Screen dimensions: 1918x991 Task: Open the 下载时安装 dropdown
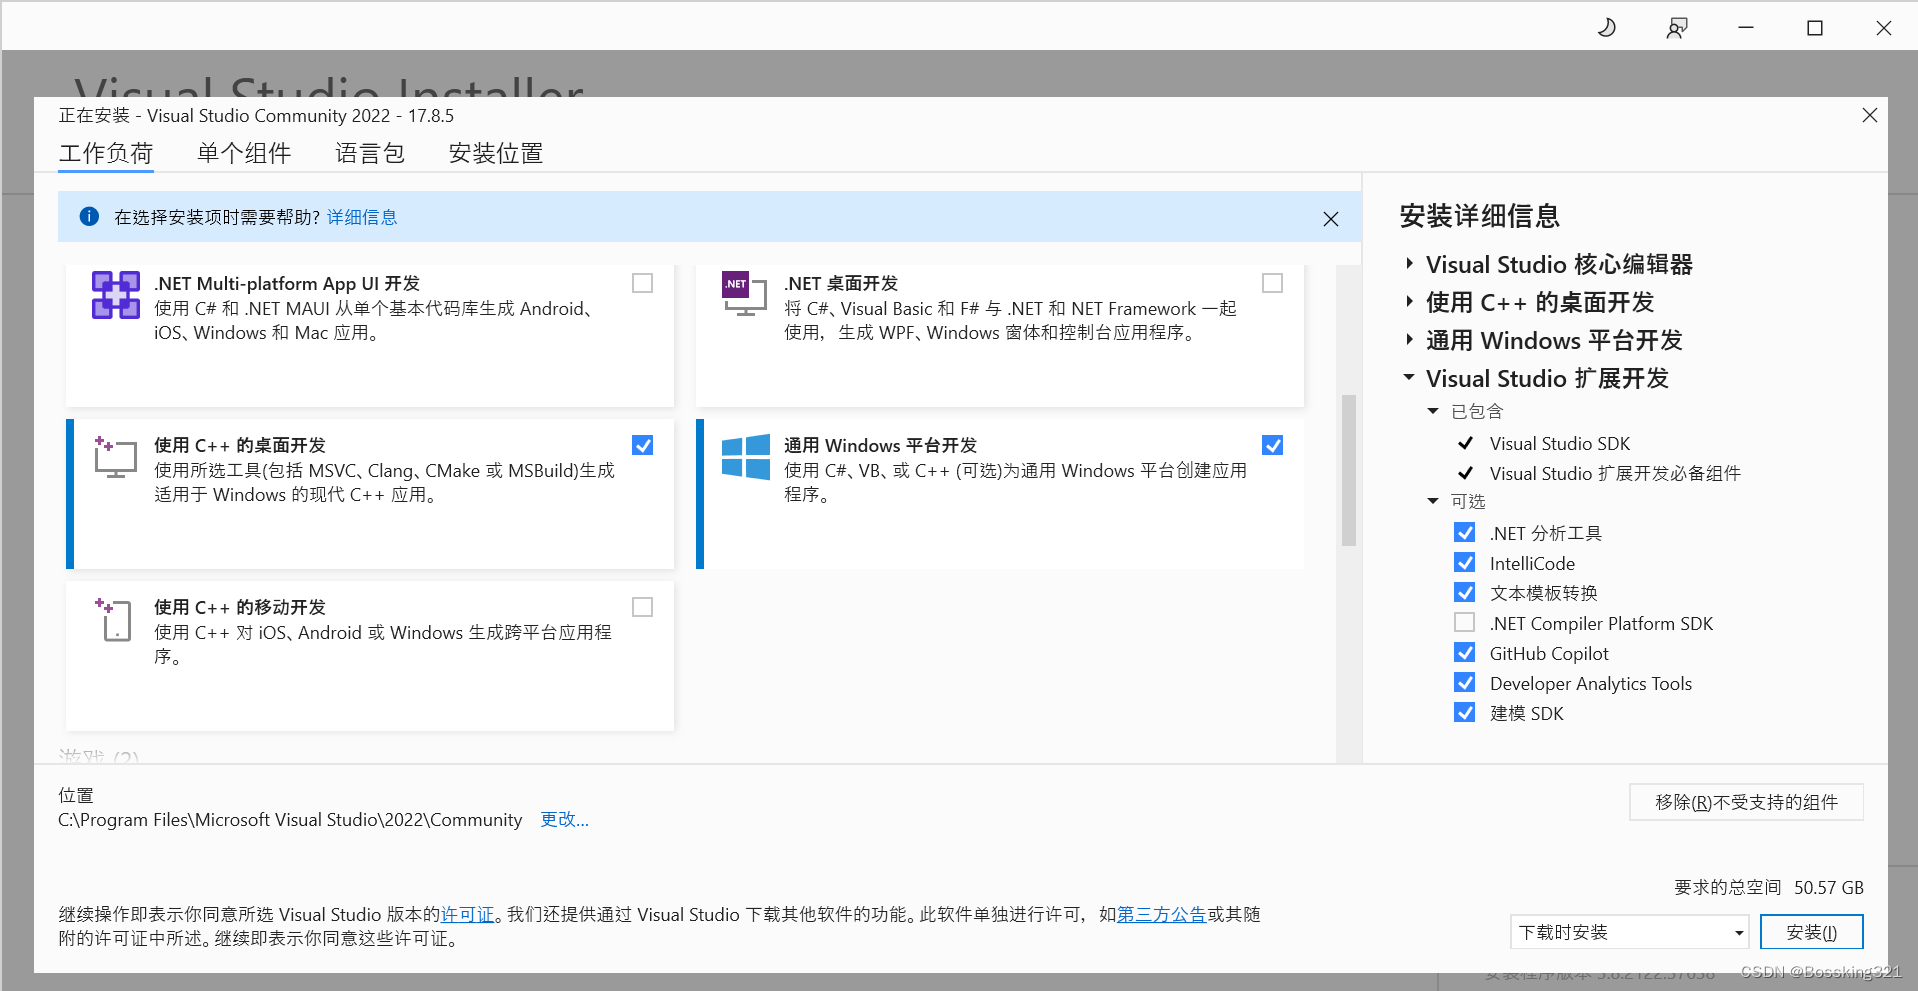(x=1629, y=932)
